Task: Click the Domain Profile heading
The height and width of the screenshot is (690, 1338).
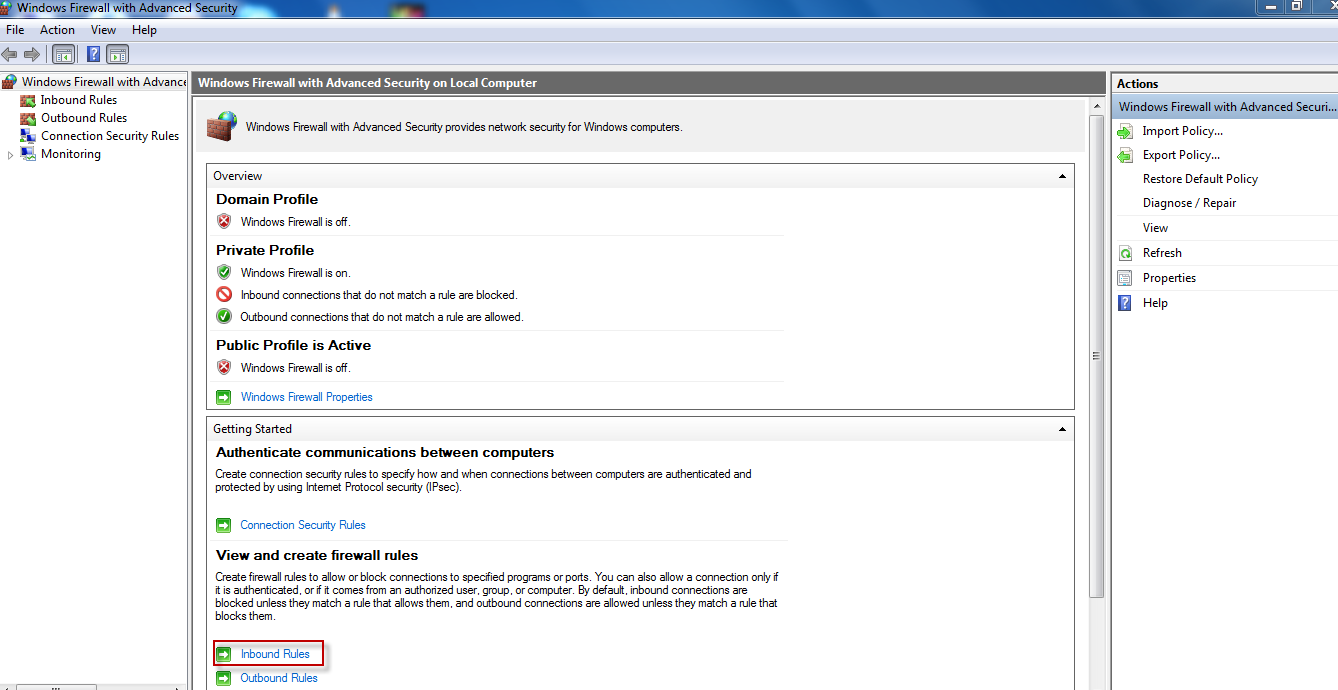Action: [267, 199]
